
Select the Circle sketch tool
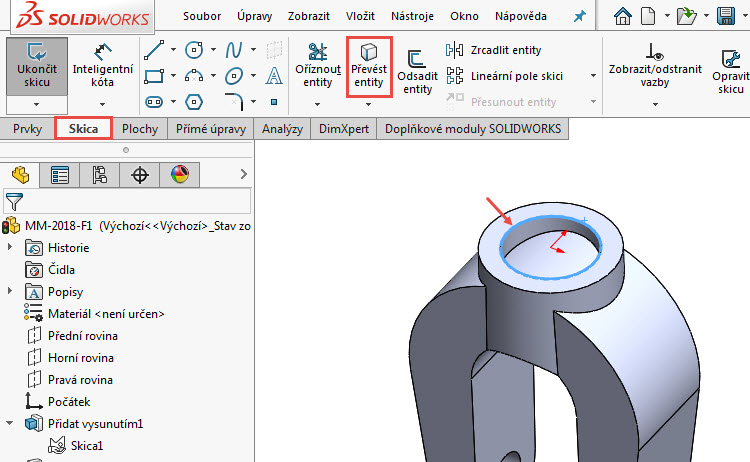click(194, 50)
